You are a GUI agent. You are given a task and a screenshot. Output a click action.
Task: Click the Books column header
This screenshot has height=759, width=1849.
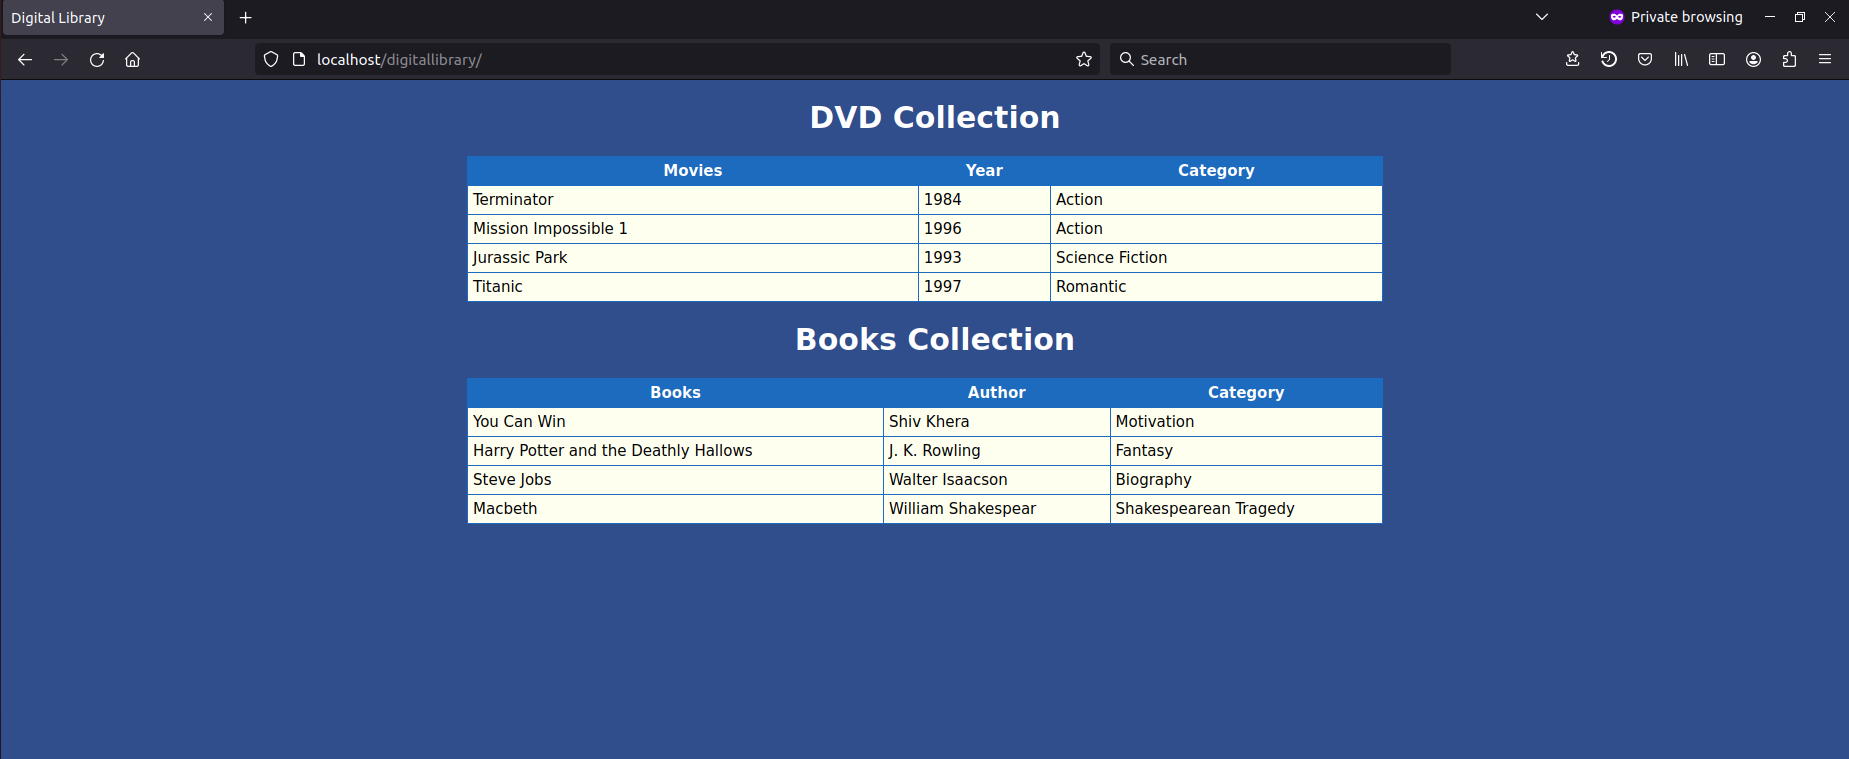pyautogui.click(x=675, y=393)
